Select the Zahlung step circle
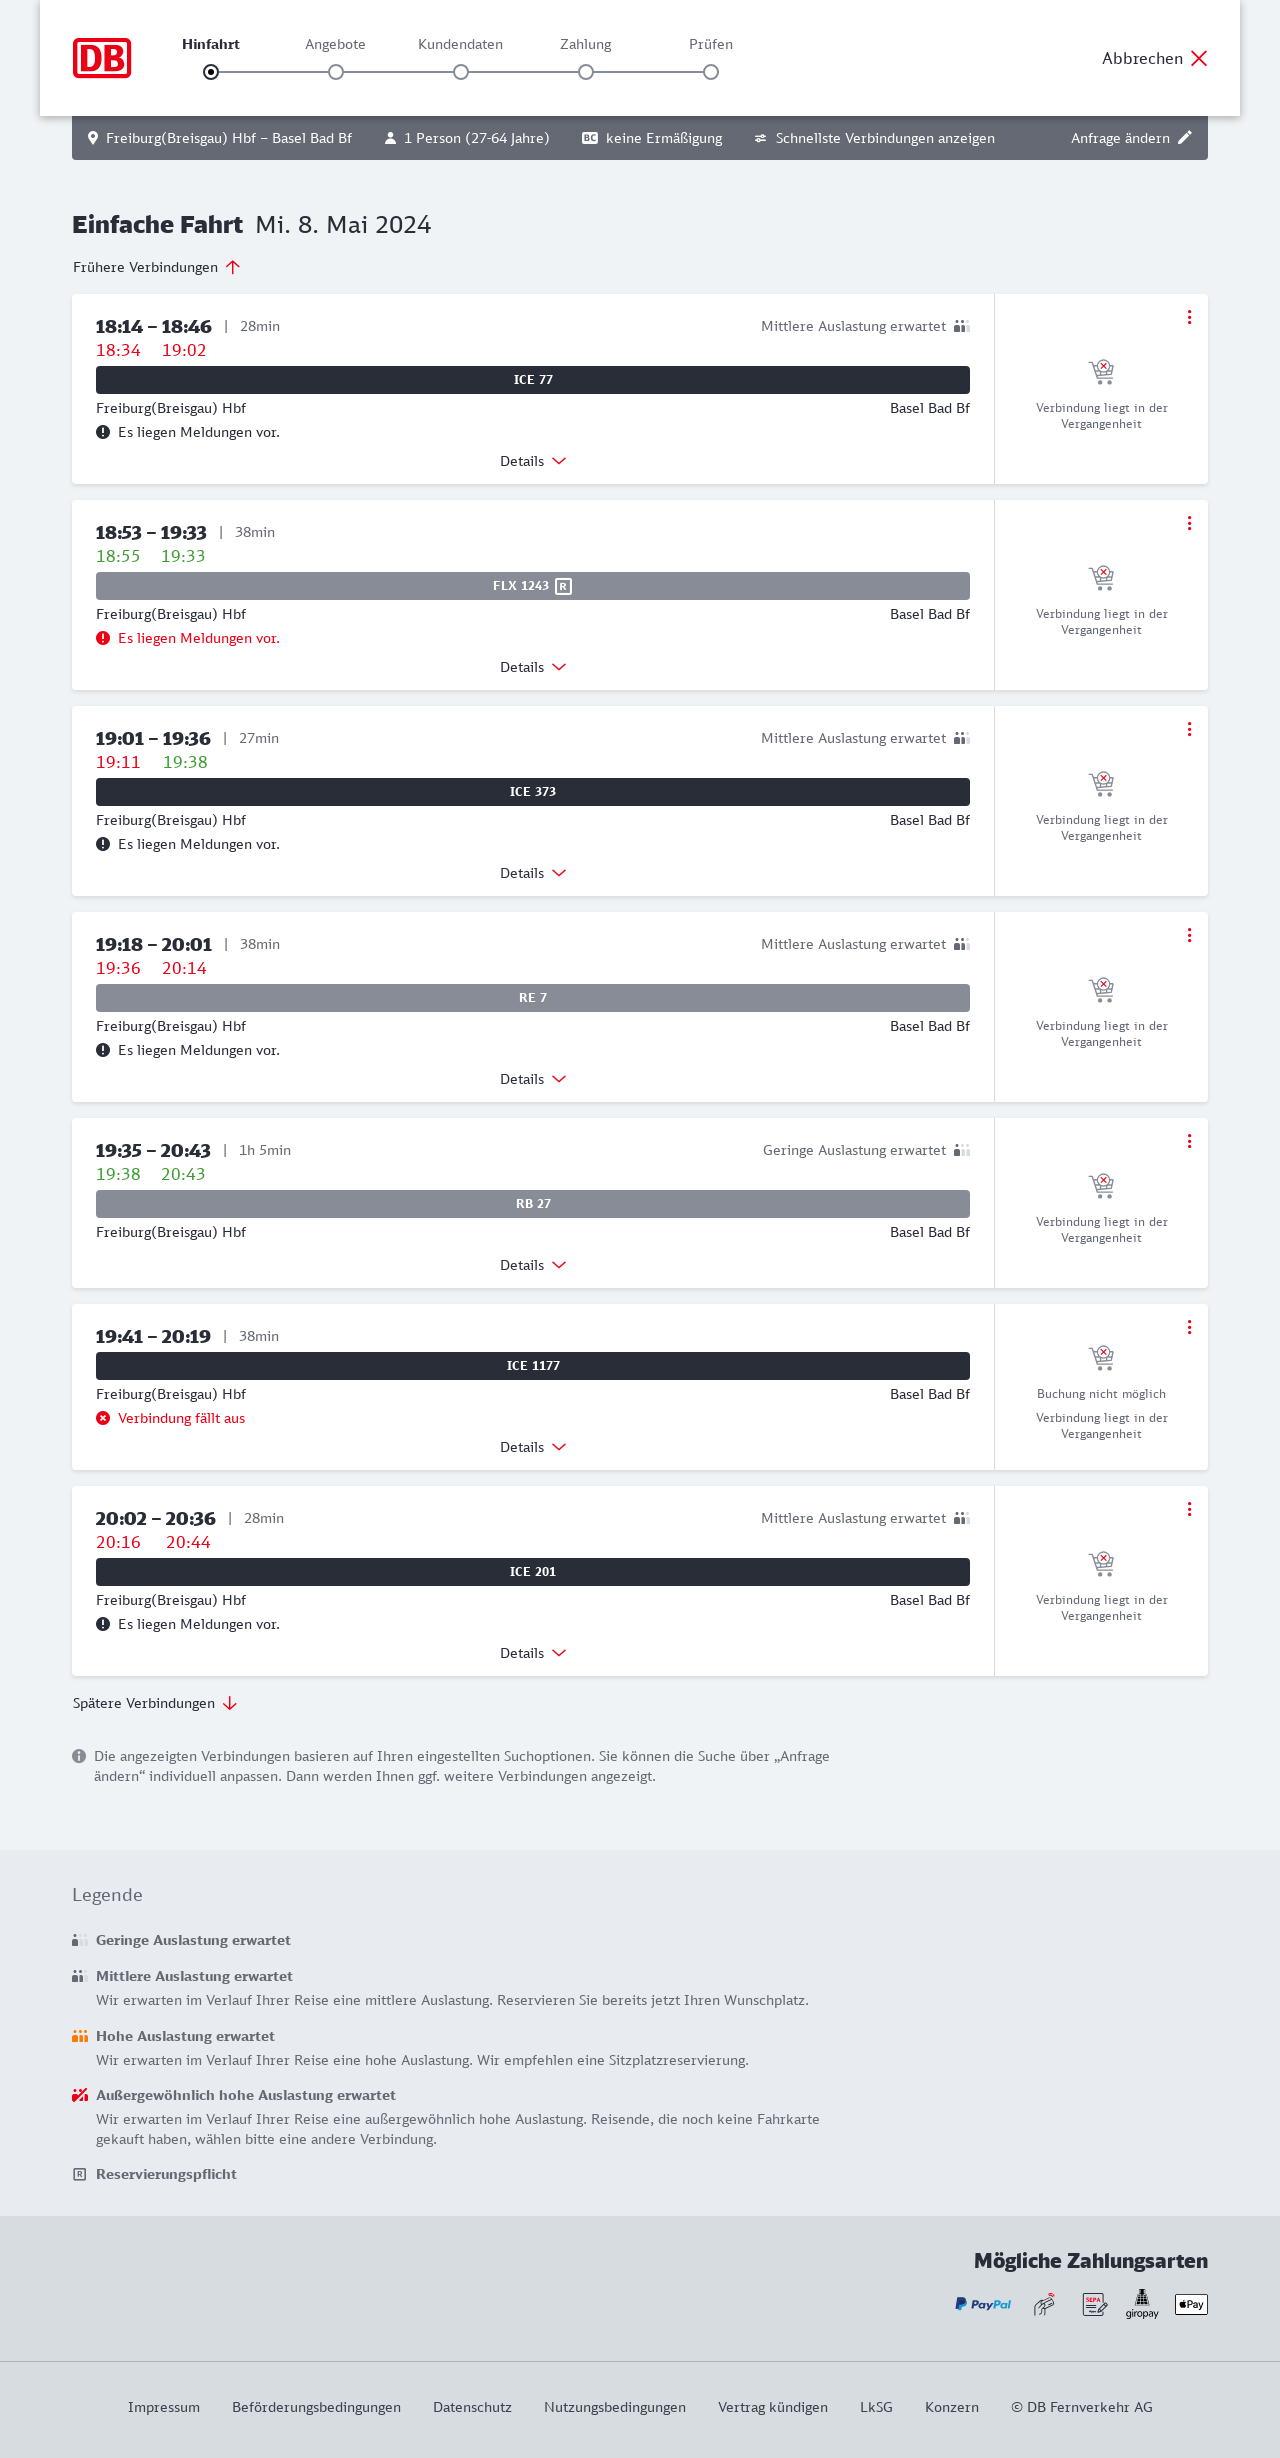 click(x=586, y=72)
